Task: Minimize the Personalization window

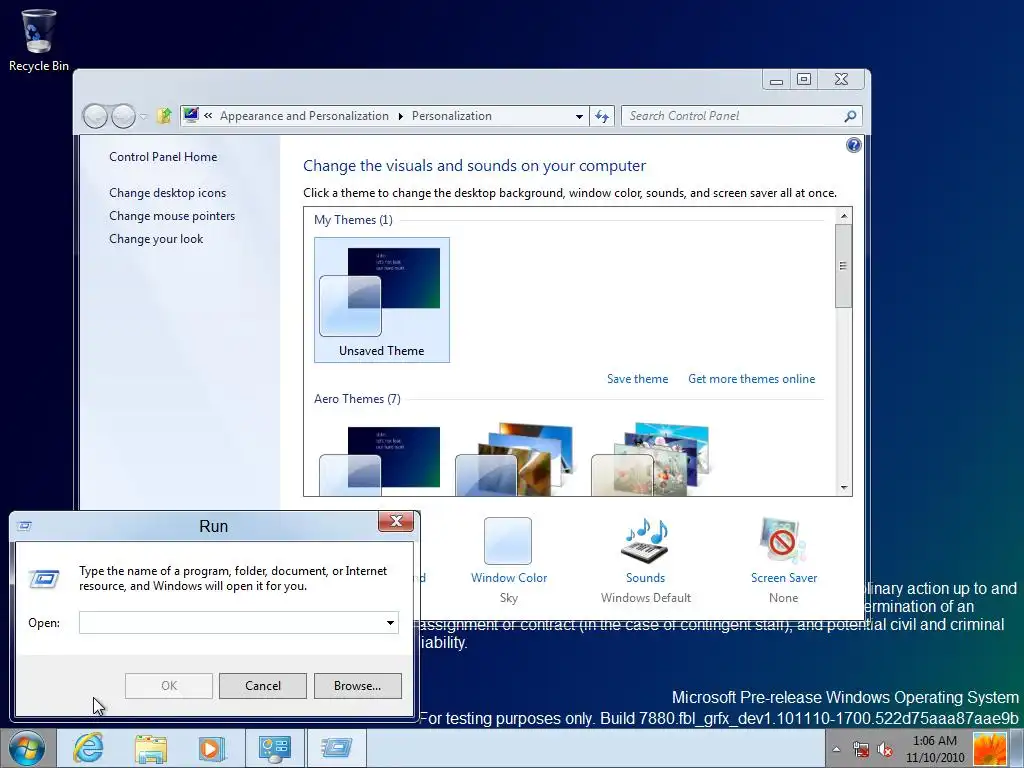Action: 776,80
